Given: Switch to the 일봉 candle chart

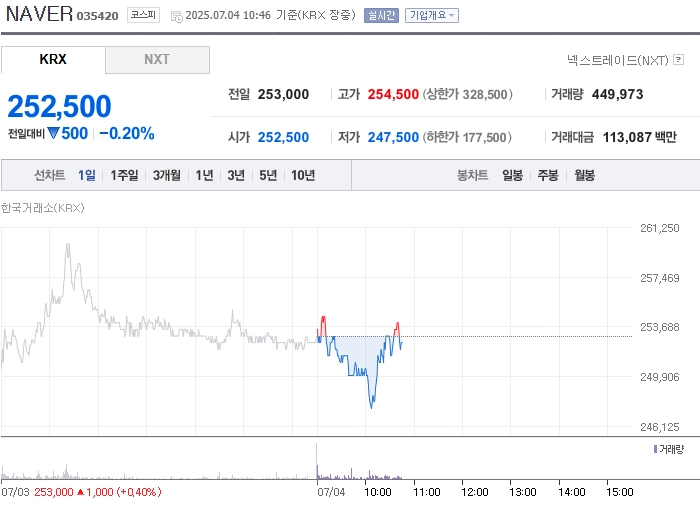Looking at the screenshot, I should click(x=512, y=175).
